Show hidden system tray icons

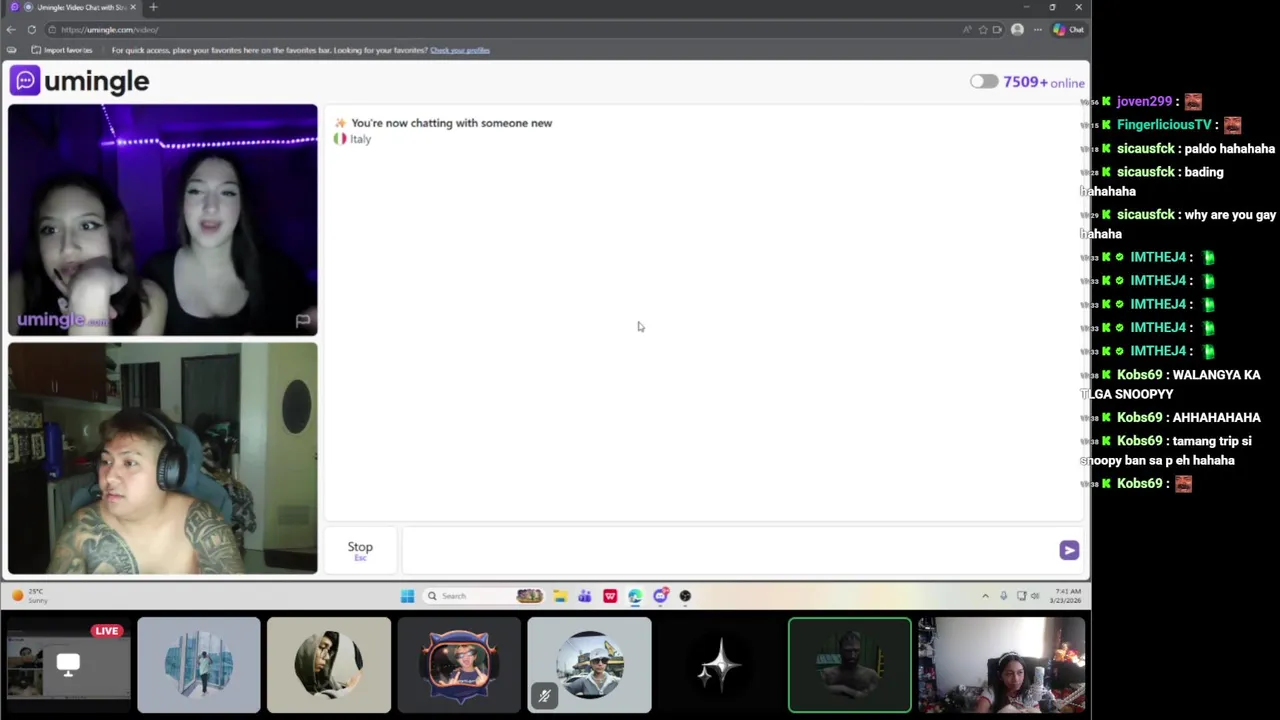(x=985, y=596)
